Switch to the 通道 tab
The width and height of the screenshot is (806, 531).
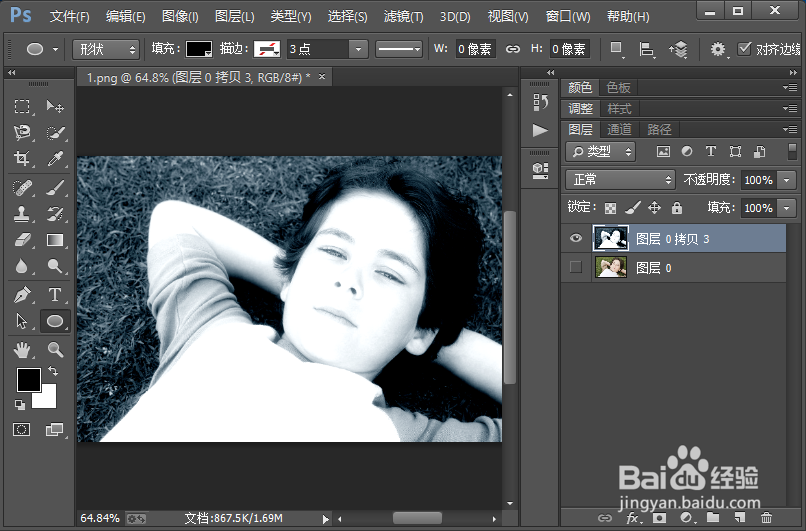point(619,129)
